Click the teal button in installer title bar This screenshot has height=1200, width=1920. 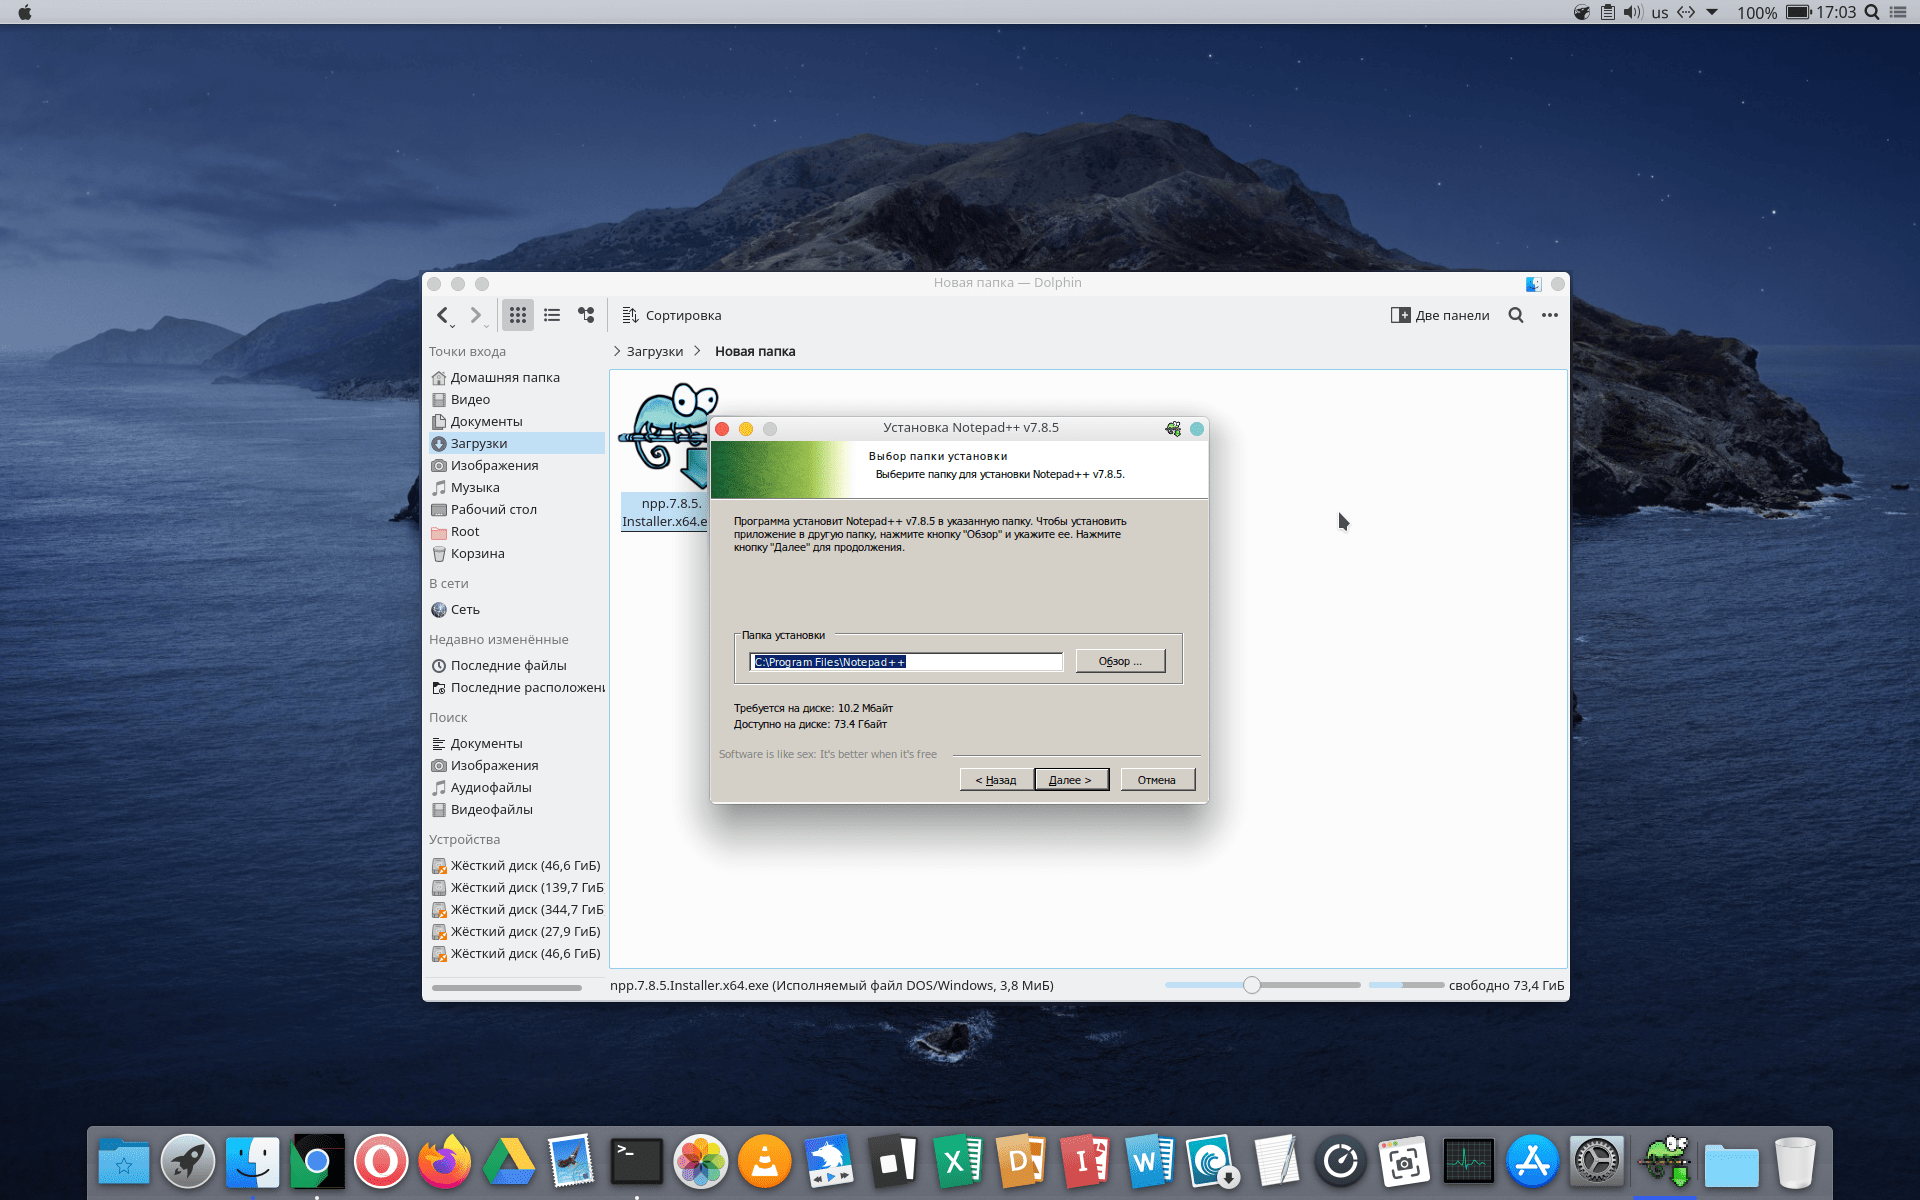(x=1197, y=428)
